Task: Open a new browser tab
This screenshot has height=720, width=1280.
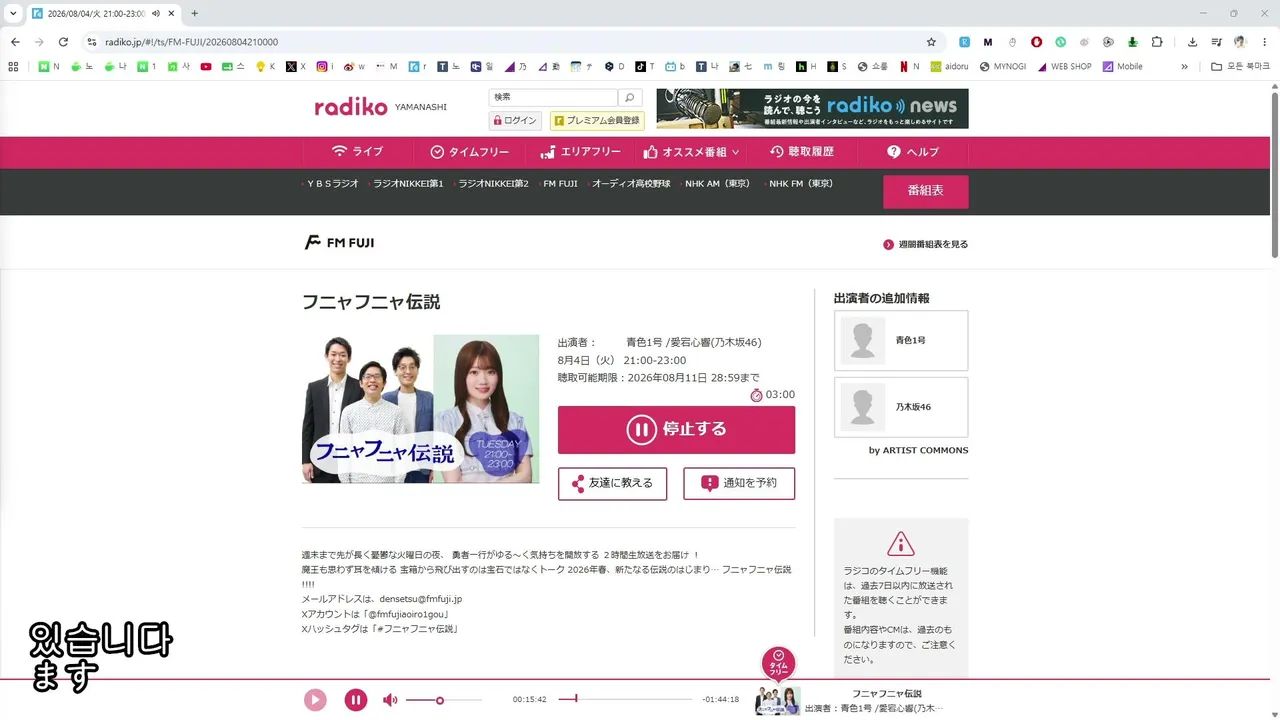Action: click(194, 13)
